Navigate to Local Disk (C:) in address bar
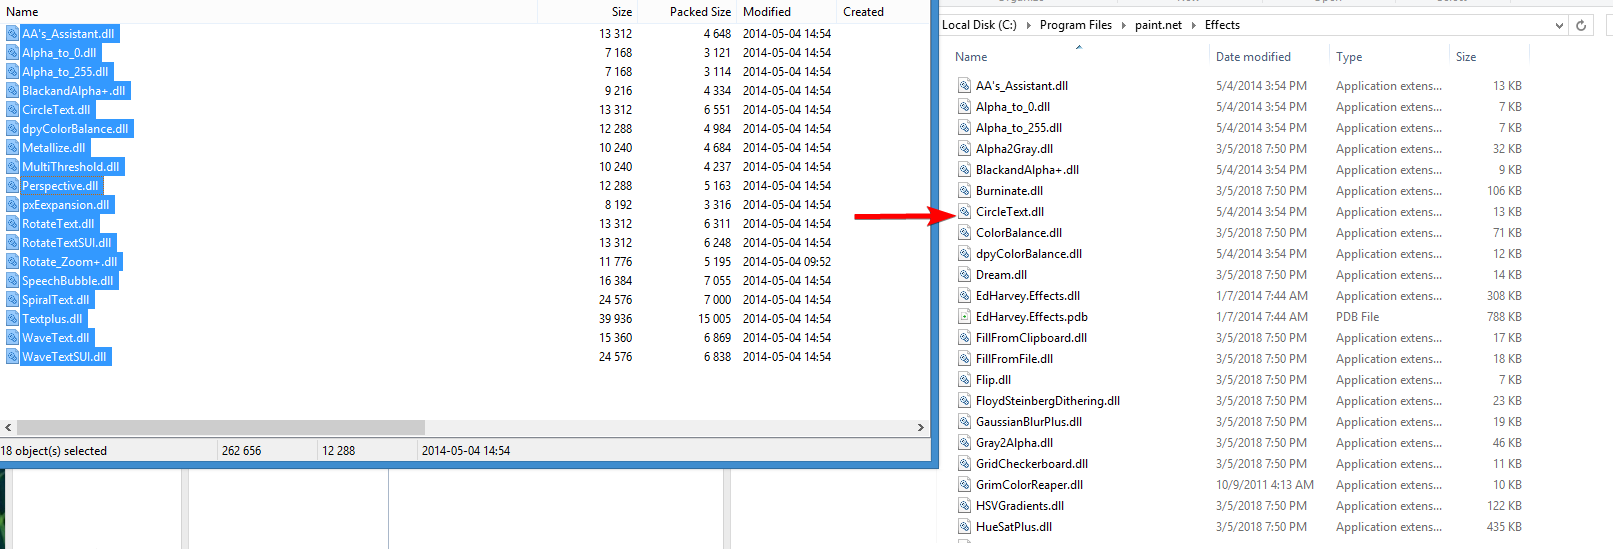This screenshot has height=549, width=1613. 979,25
